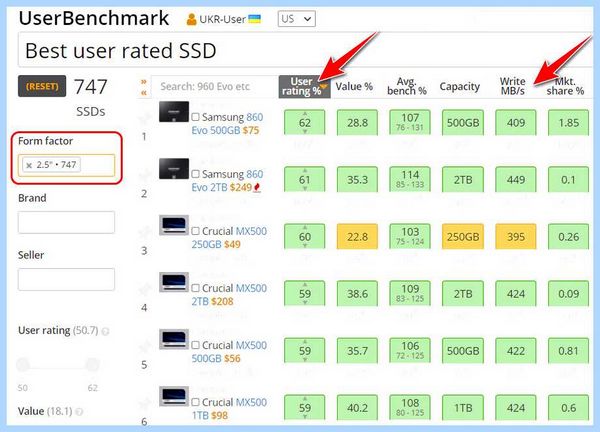The image size is (600, 432).
Task: Sort by Value % column
Action: (354, 86)
